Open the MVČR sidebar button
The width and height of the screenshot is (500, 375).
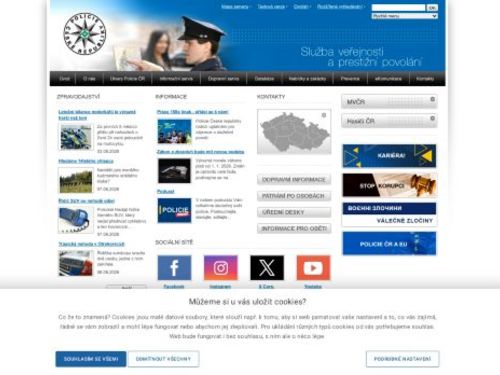pos(389,102)
